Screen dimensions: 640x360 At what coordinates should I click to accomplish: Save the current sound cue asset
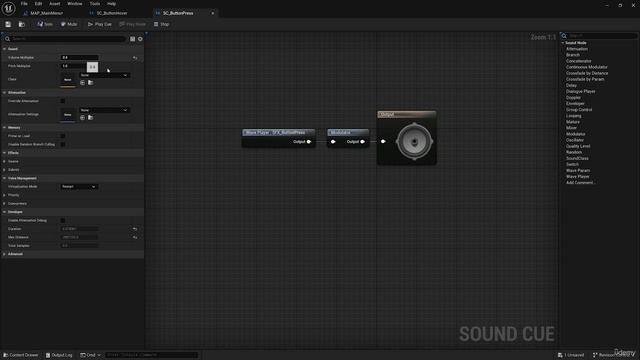click(8, 24)
